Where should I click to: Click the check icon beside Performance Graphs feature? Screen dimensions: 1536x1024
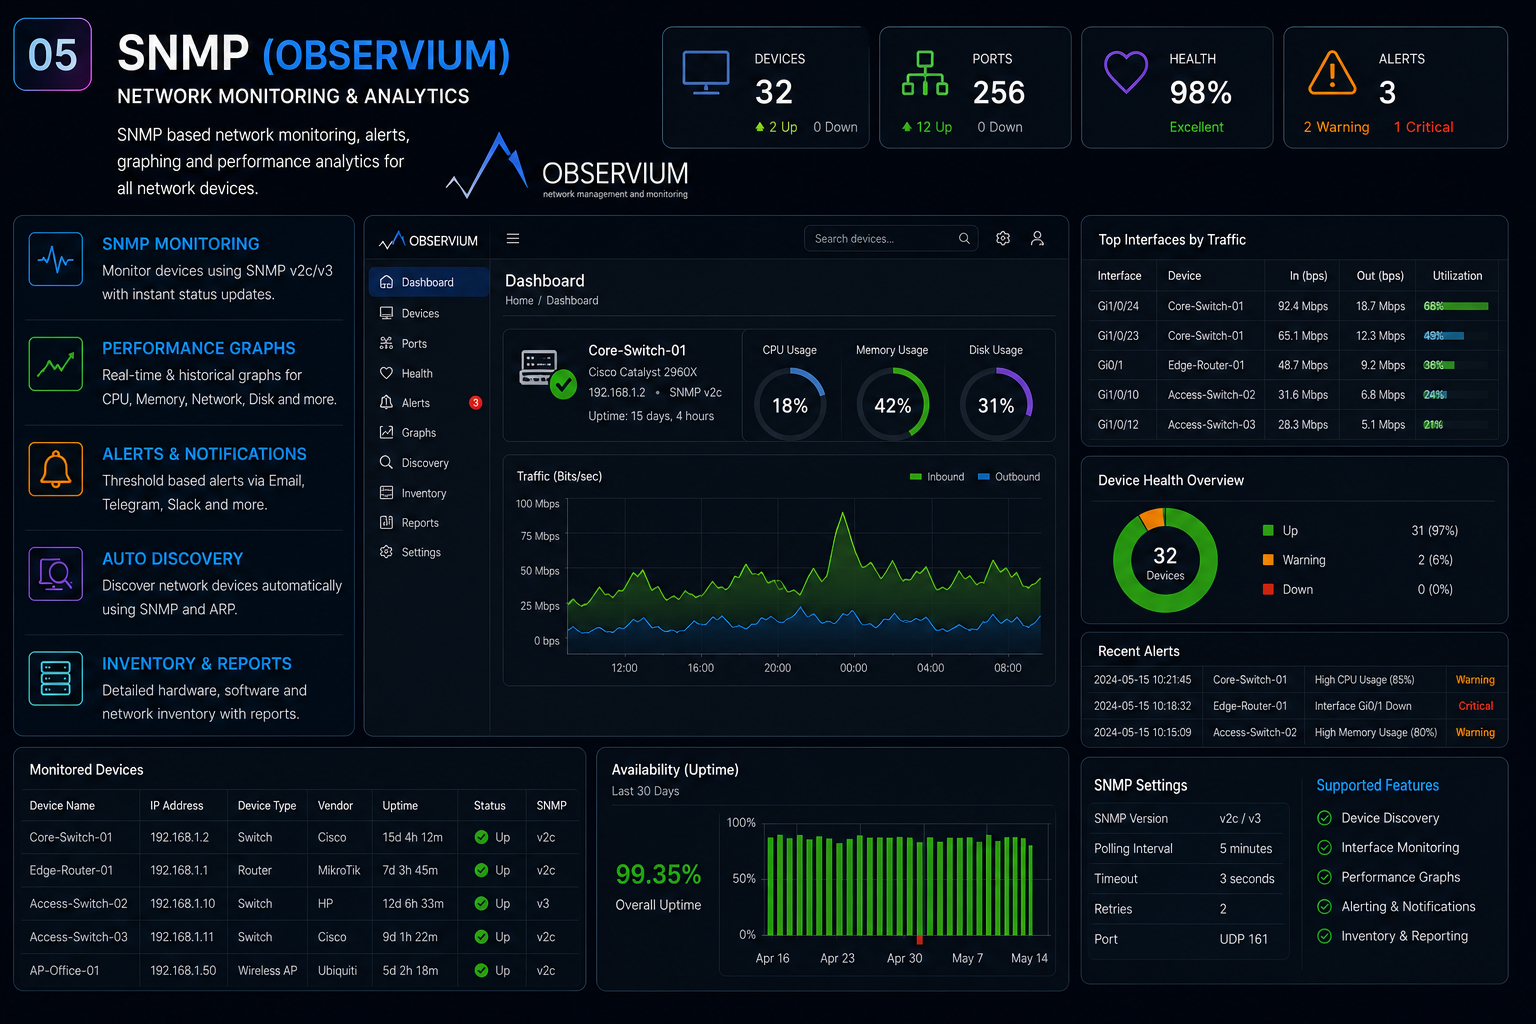[1324, 877]
